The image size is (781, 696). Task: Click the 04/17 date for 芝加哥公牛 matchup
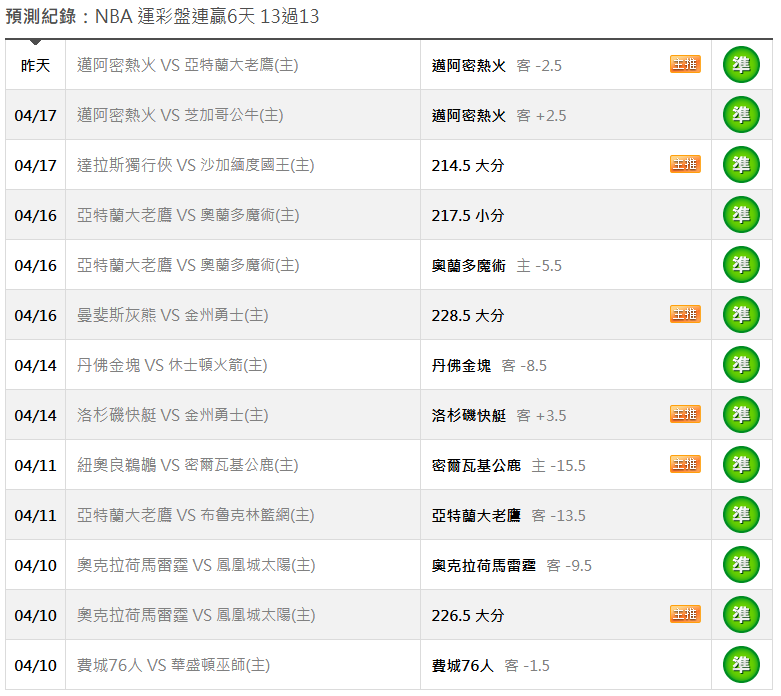[x=35, y=116]
